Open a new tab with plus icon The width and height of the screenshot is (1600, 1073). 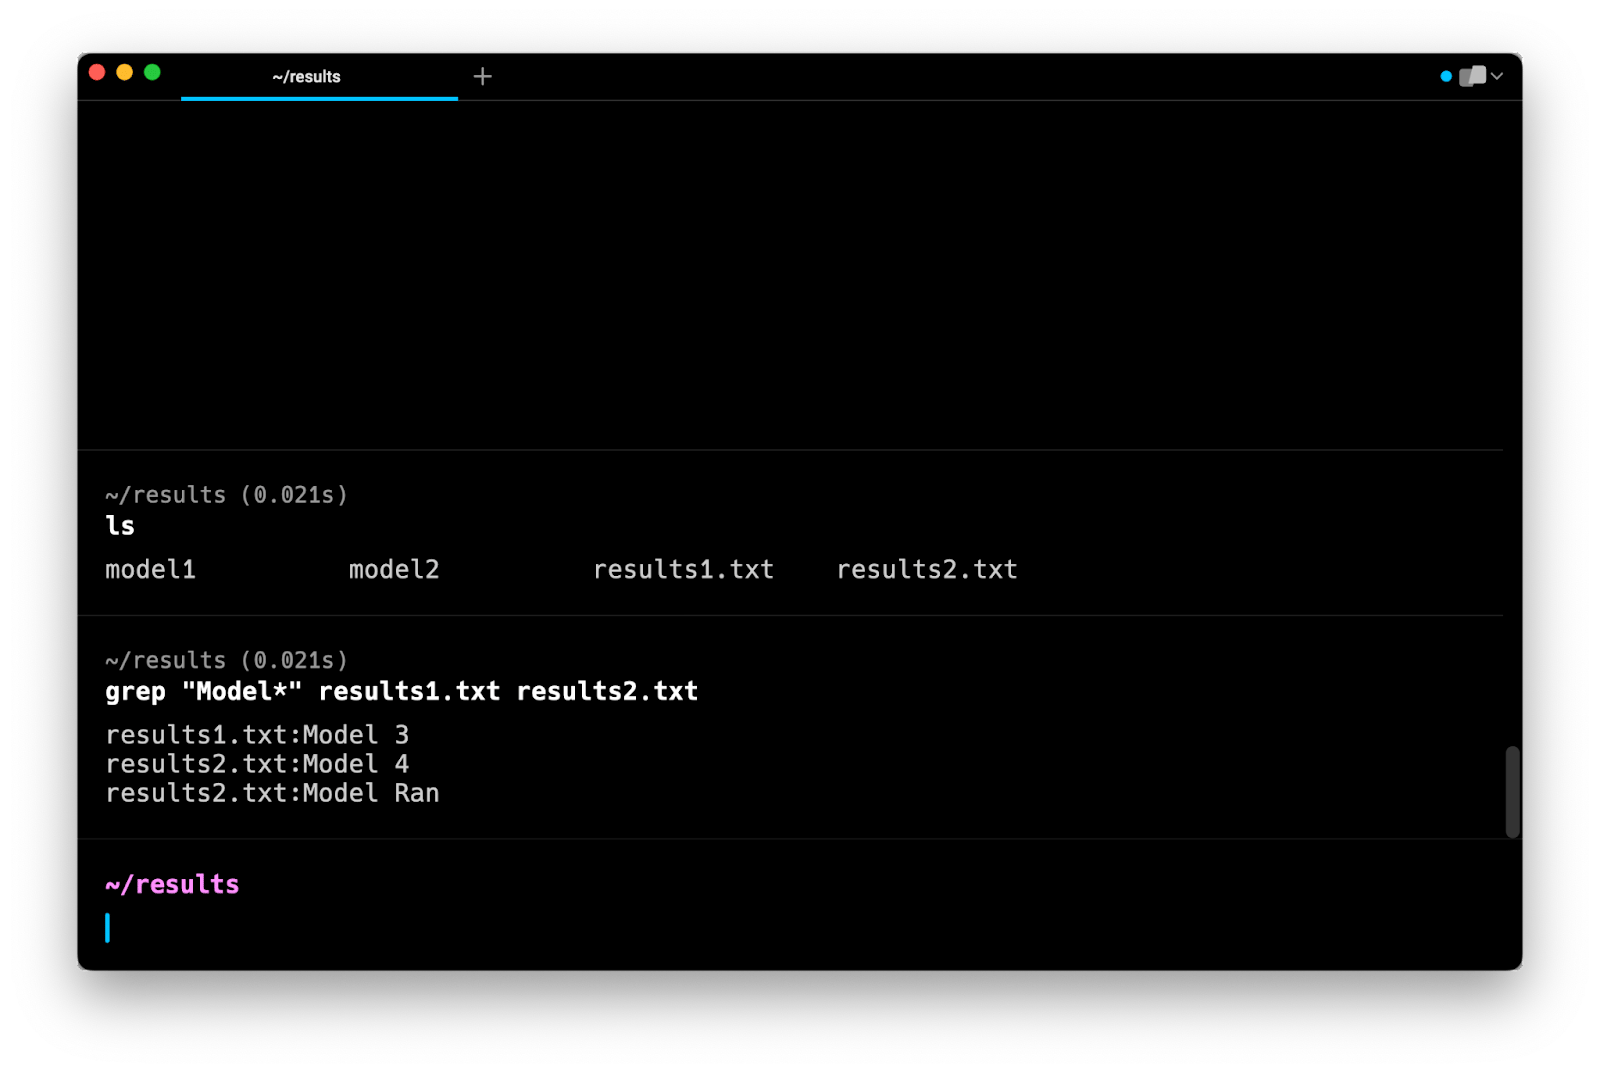coord(482,77)
